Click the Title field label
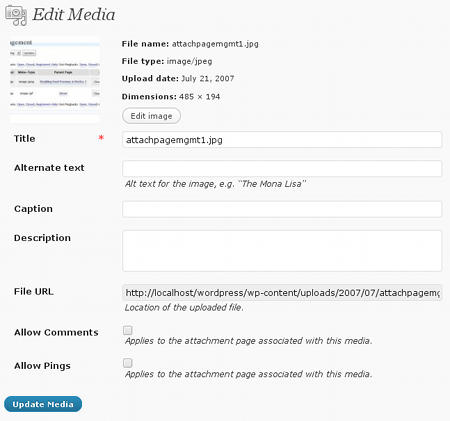The image size is (450, 421). click(x=24, y=138)
